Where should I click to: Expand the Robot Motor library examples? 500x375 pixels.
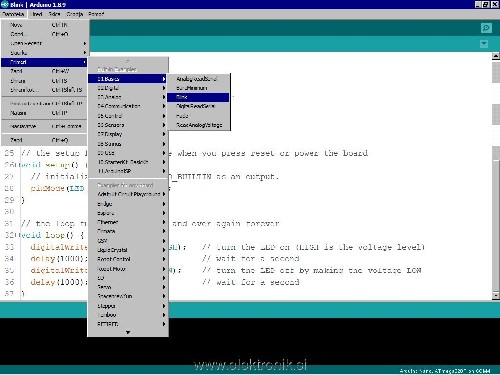point(128,269)
